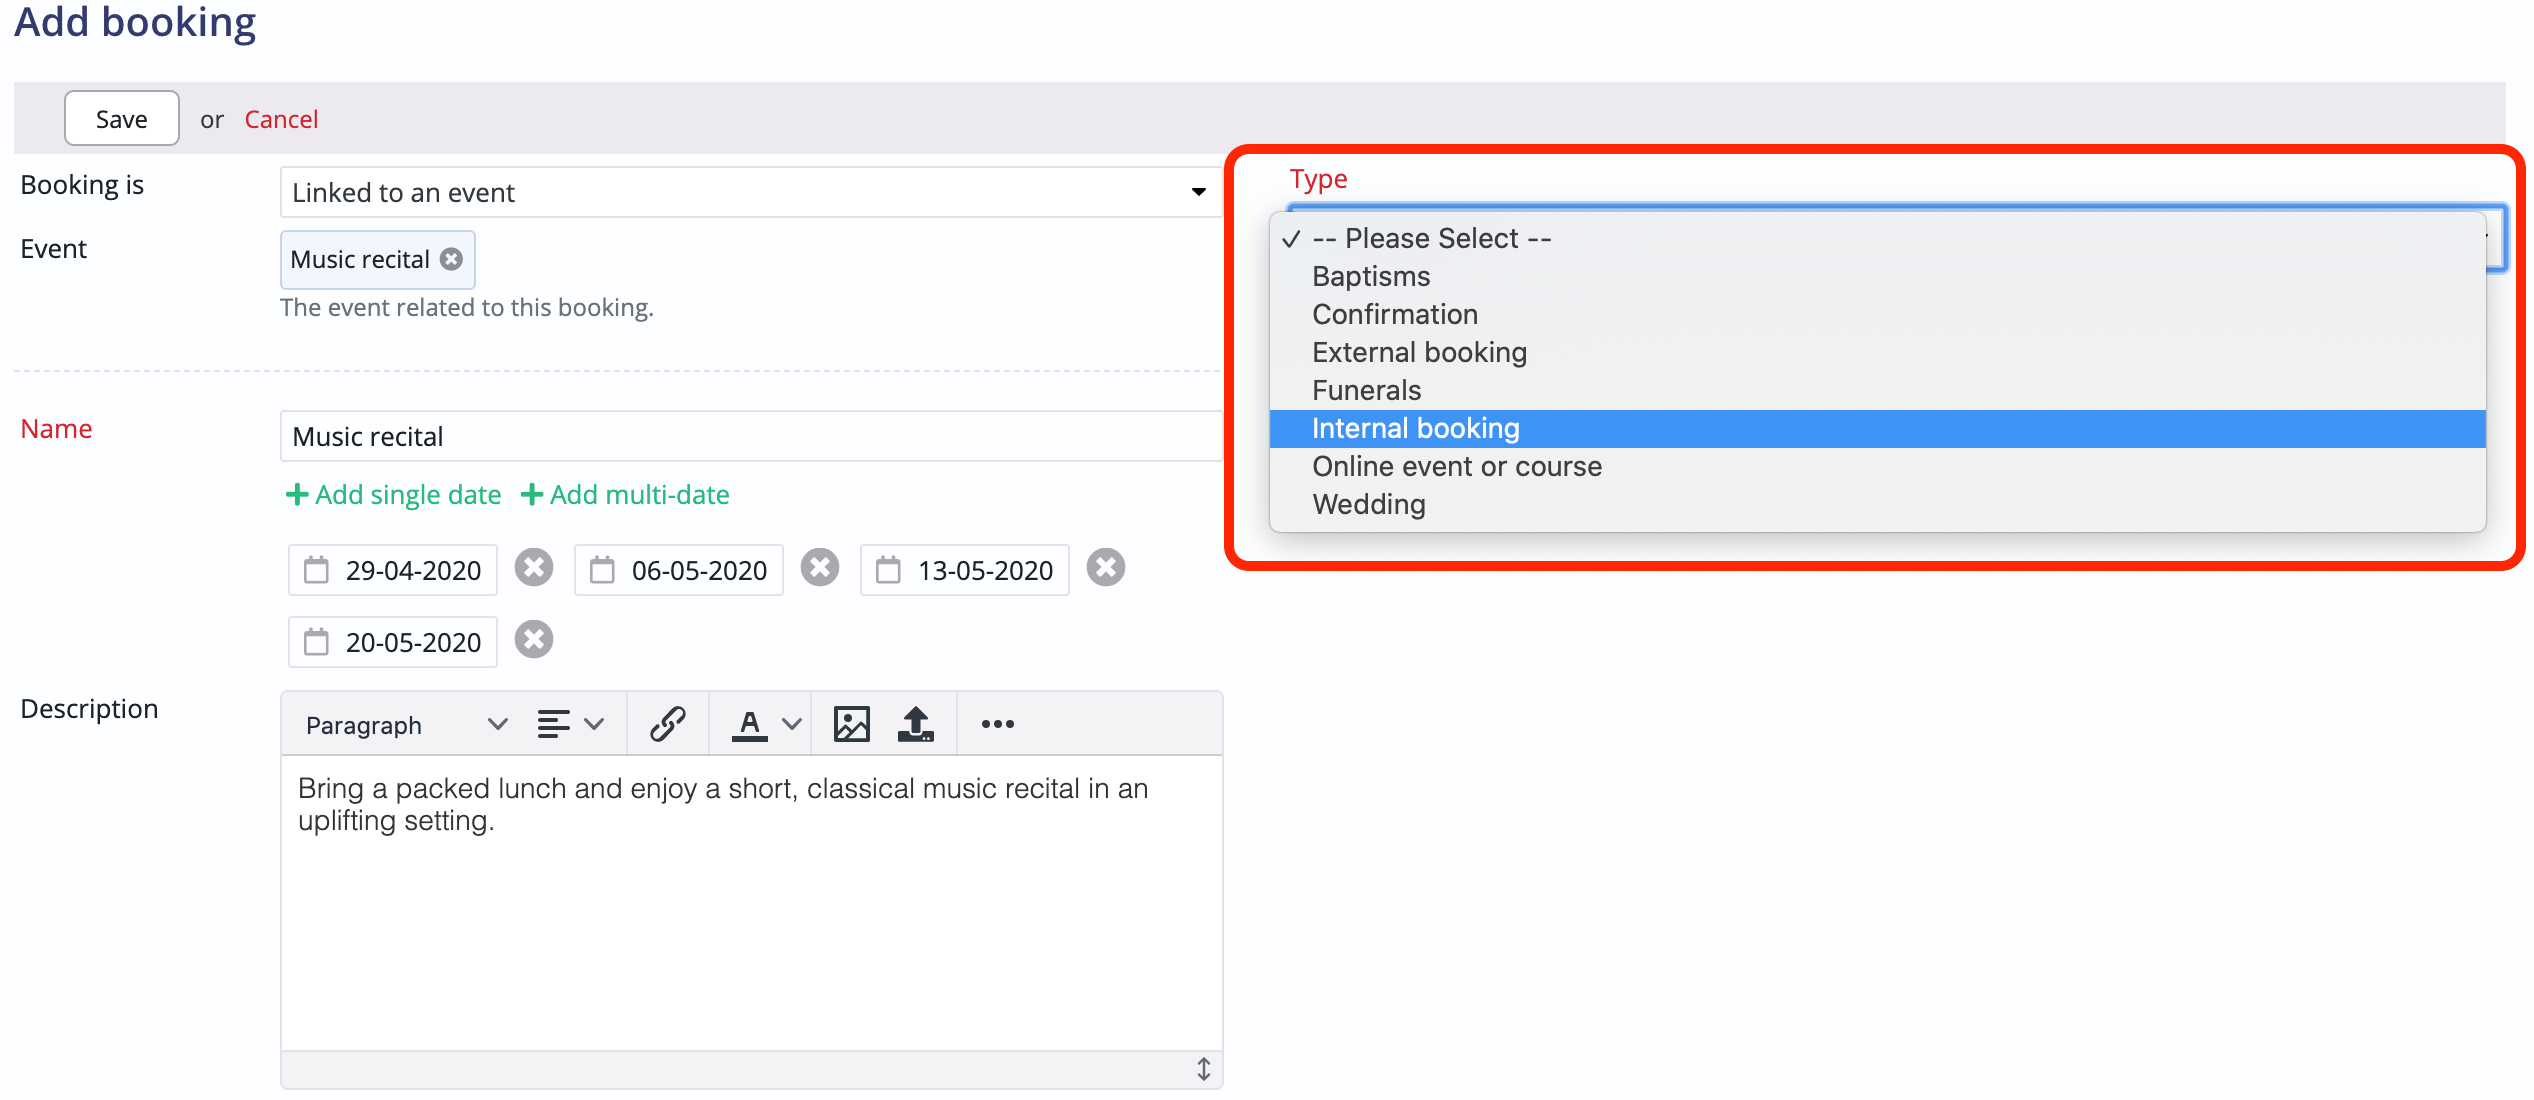Insert a hyperlink in the description editor

(666, 723)
